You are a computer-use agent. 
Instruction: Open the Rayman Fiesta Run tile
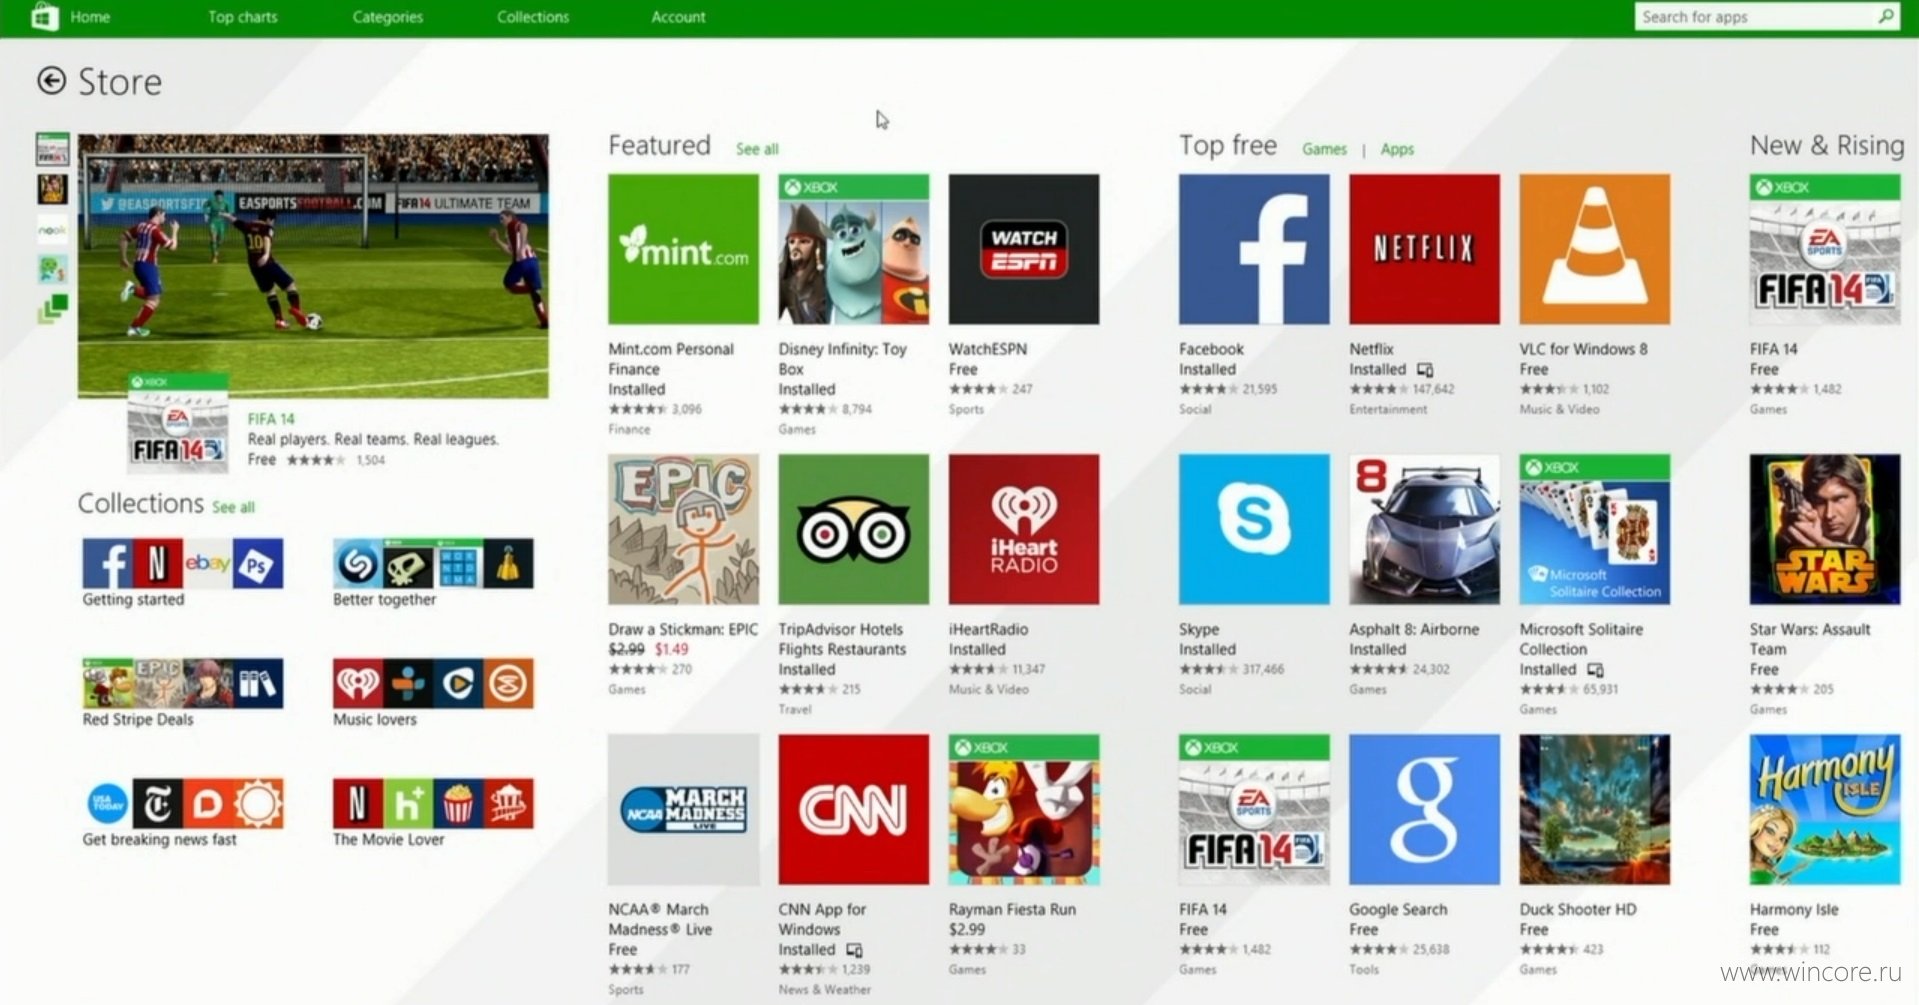[x=1024, y=809]
